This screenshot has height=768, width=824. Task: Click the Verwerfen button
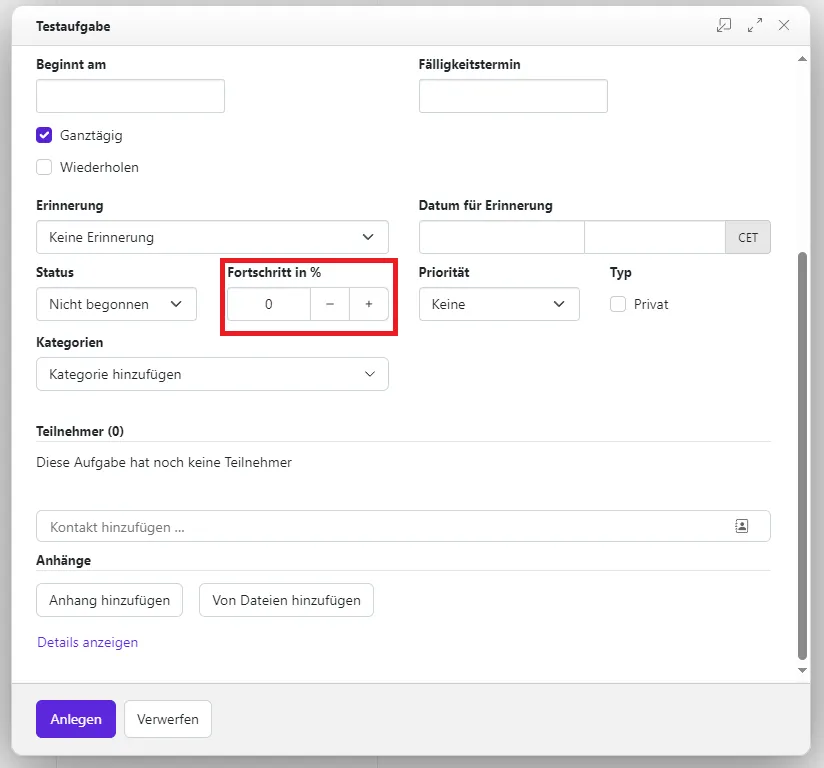tap(167, 719)
